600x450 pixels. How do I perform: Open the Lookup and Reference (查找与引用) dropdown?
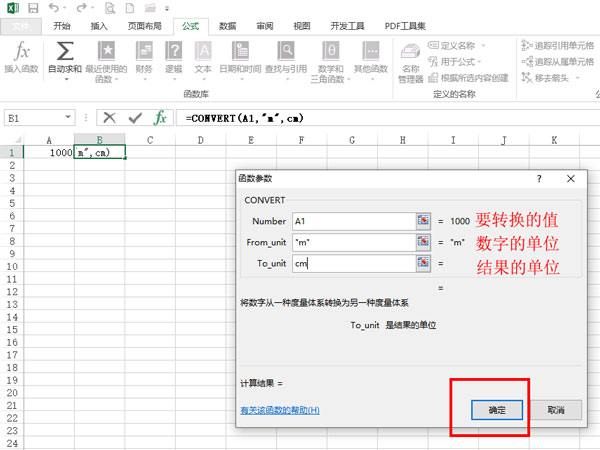click(x=286, y=57)
